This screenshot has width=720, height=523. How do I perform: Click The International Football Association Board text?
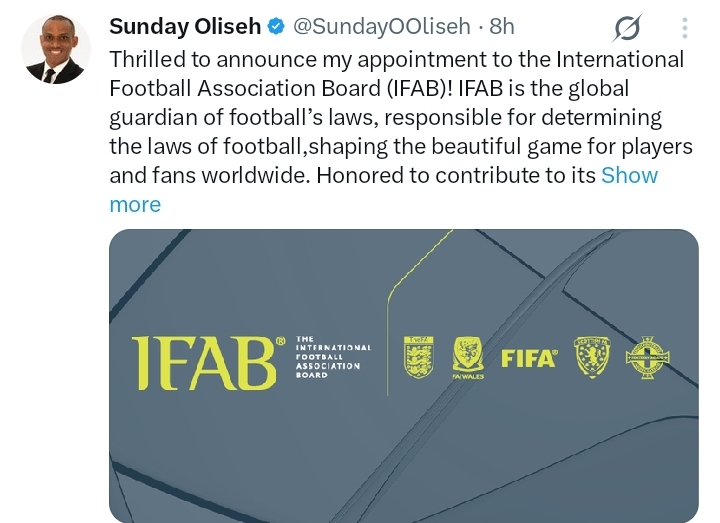coord(333,357)
